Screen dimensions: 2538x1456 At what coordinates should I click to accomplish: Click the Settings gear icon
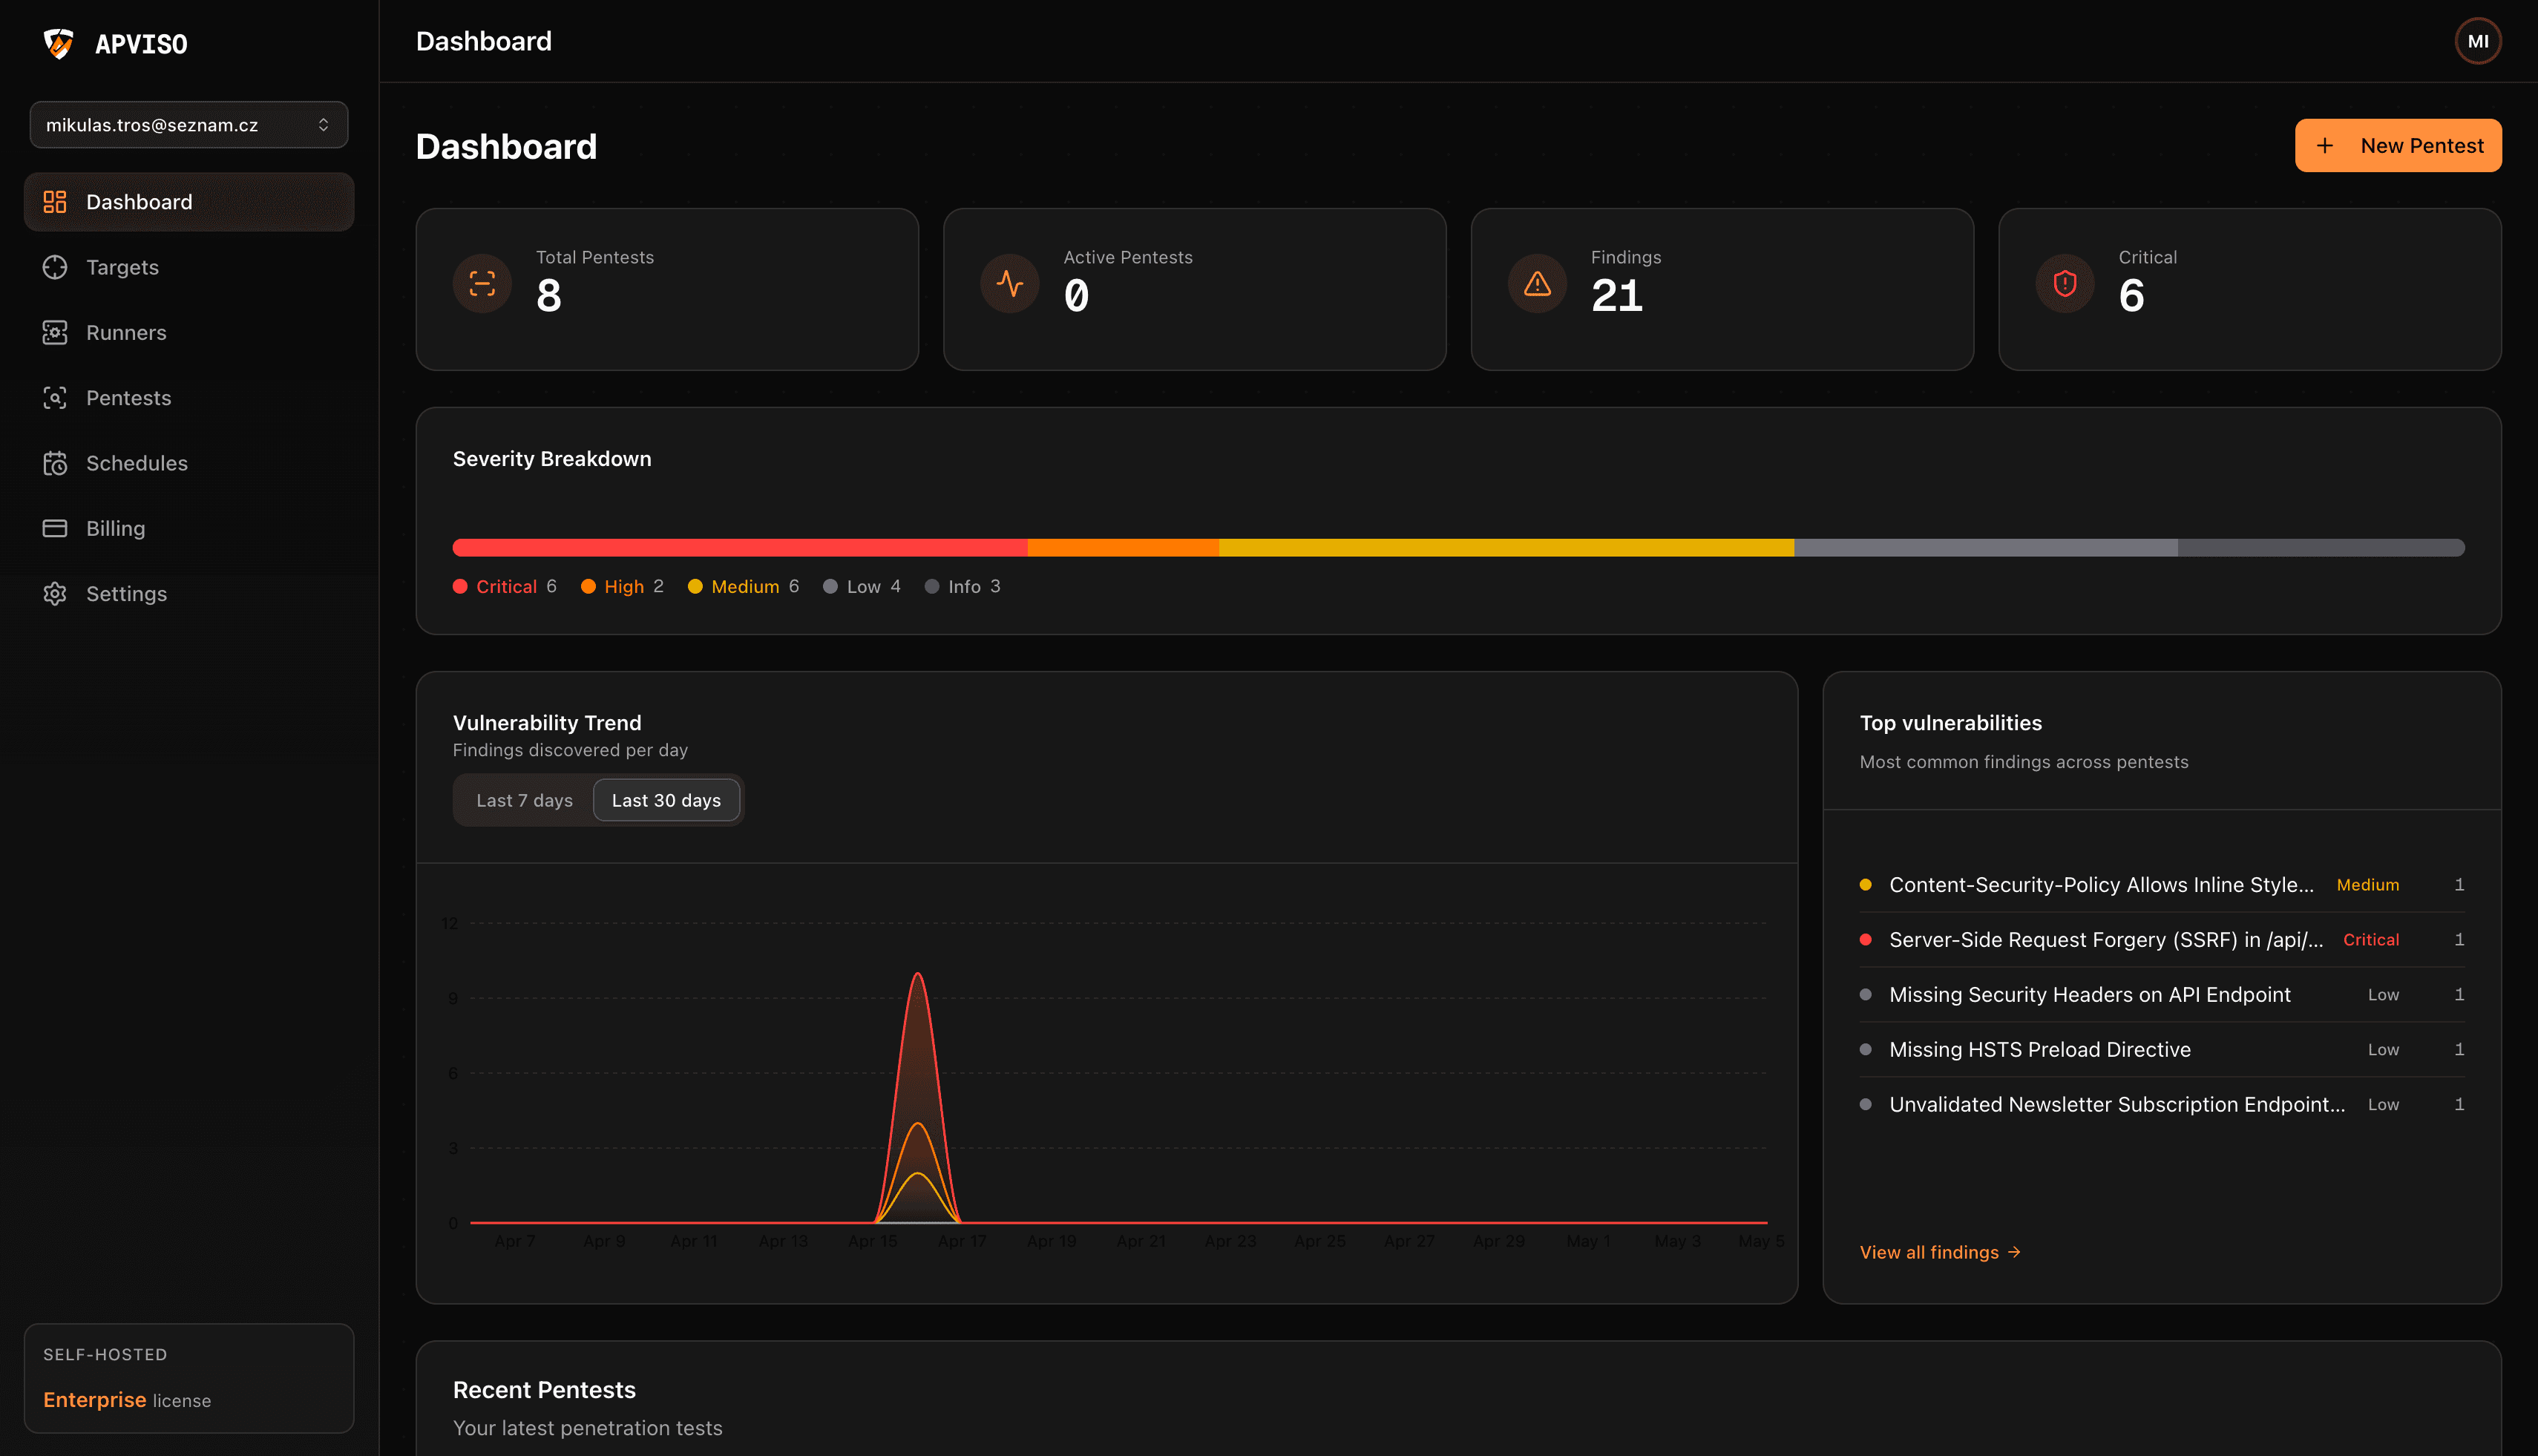(55, 594)
